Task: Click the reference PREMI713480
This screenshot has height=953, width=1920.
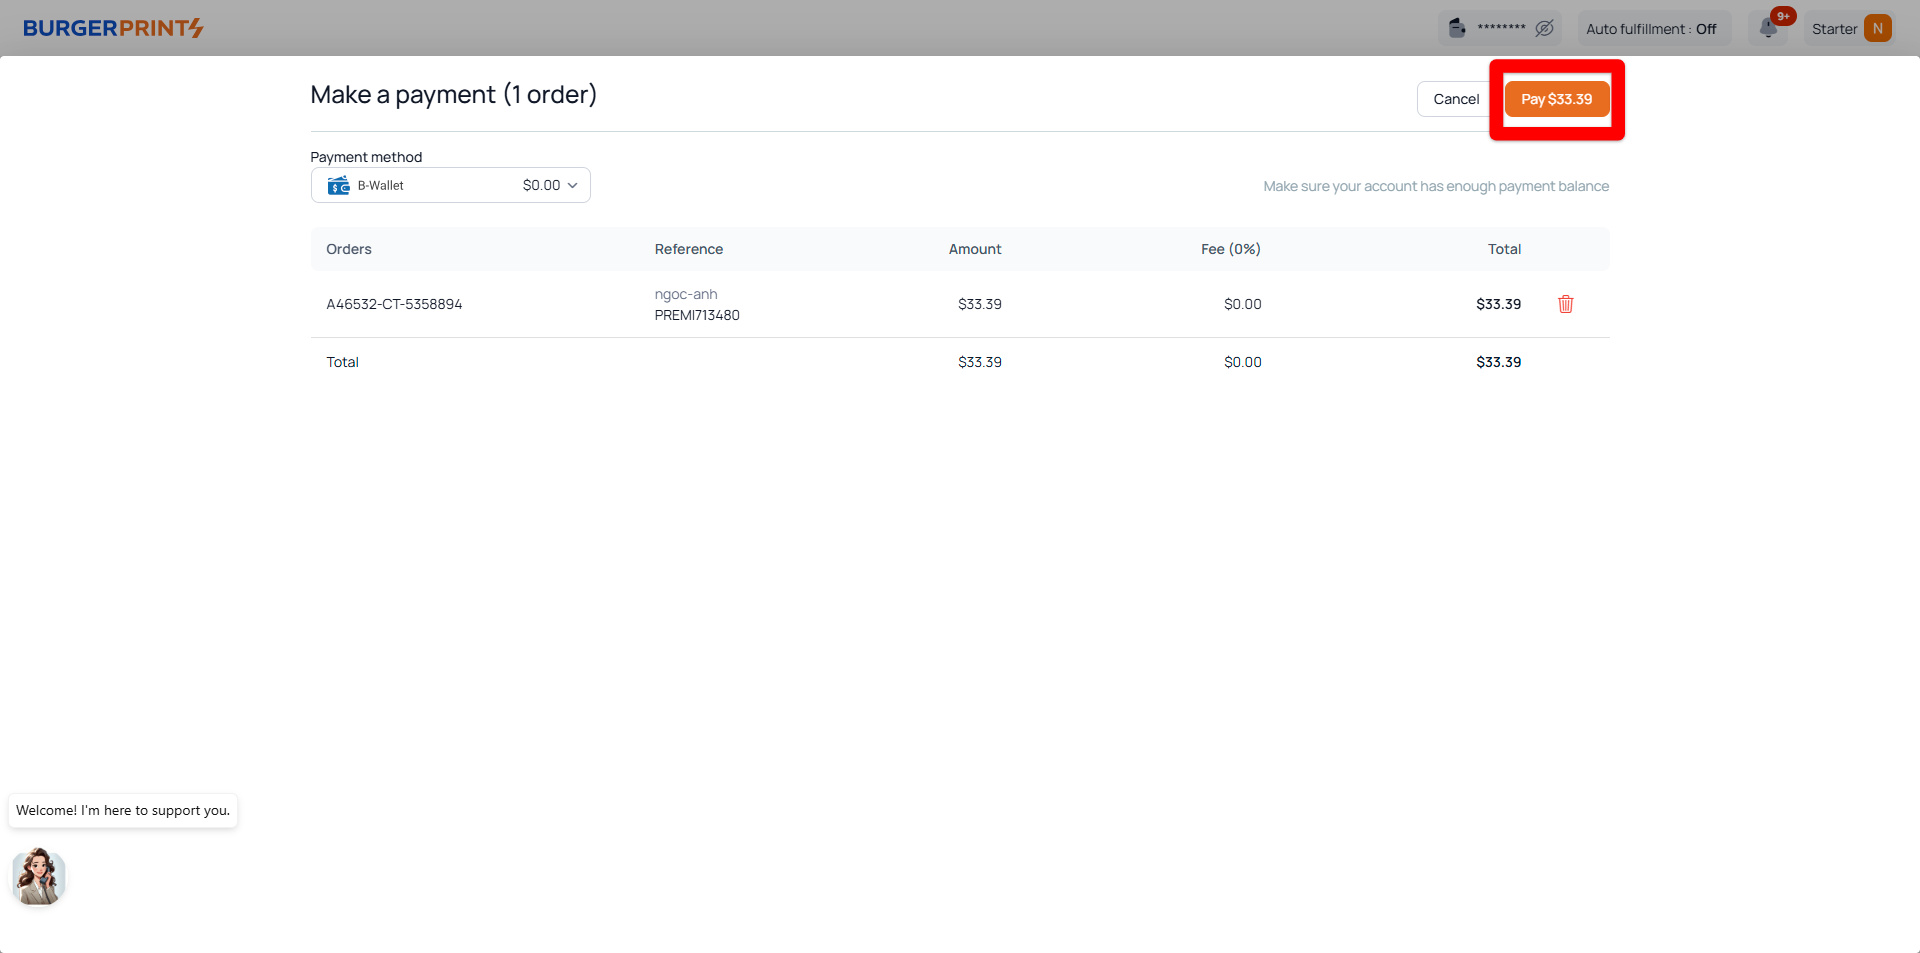Action: [x=697, y=315]
